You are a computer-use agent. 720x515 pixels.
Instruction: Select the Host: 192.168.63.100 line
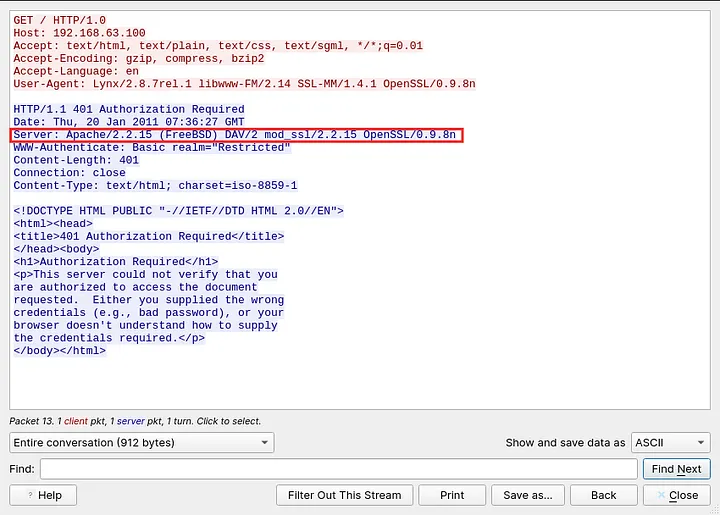pos(79,33)
